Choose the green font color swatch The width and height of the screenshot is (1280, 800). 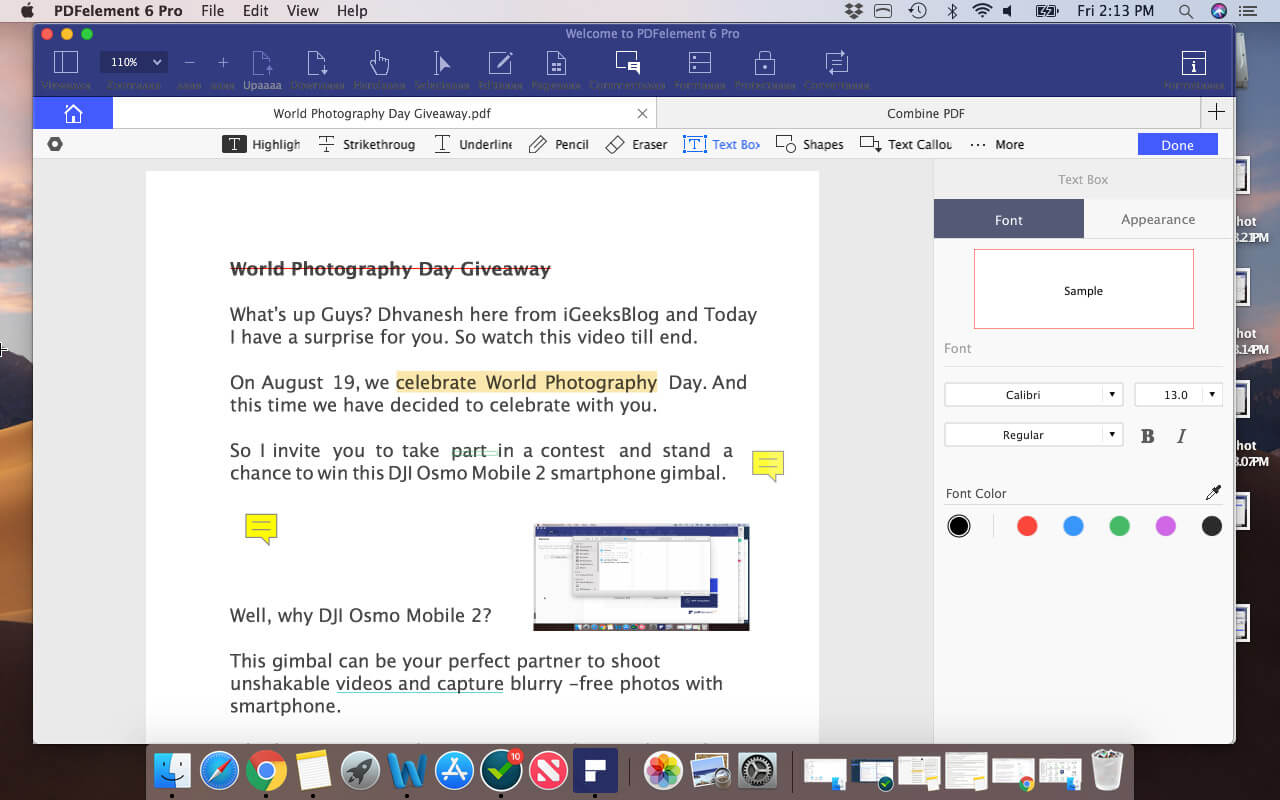(x=1119, y=526)
